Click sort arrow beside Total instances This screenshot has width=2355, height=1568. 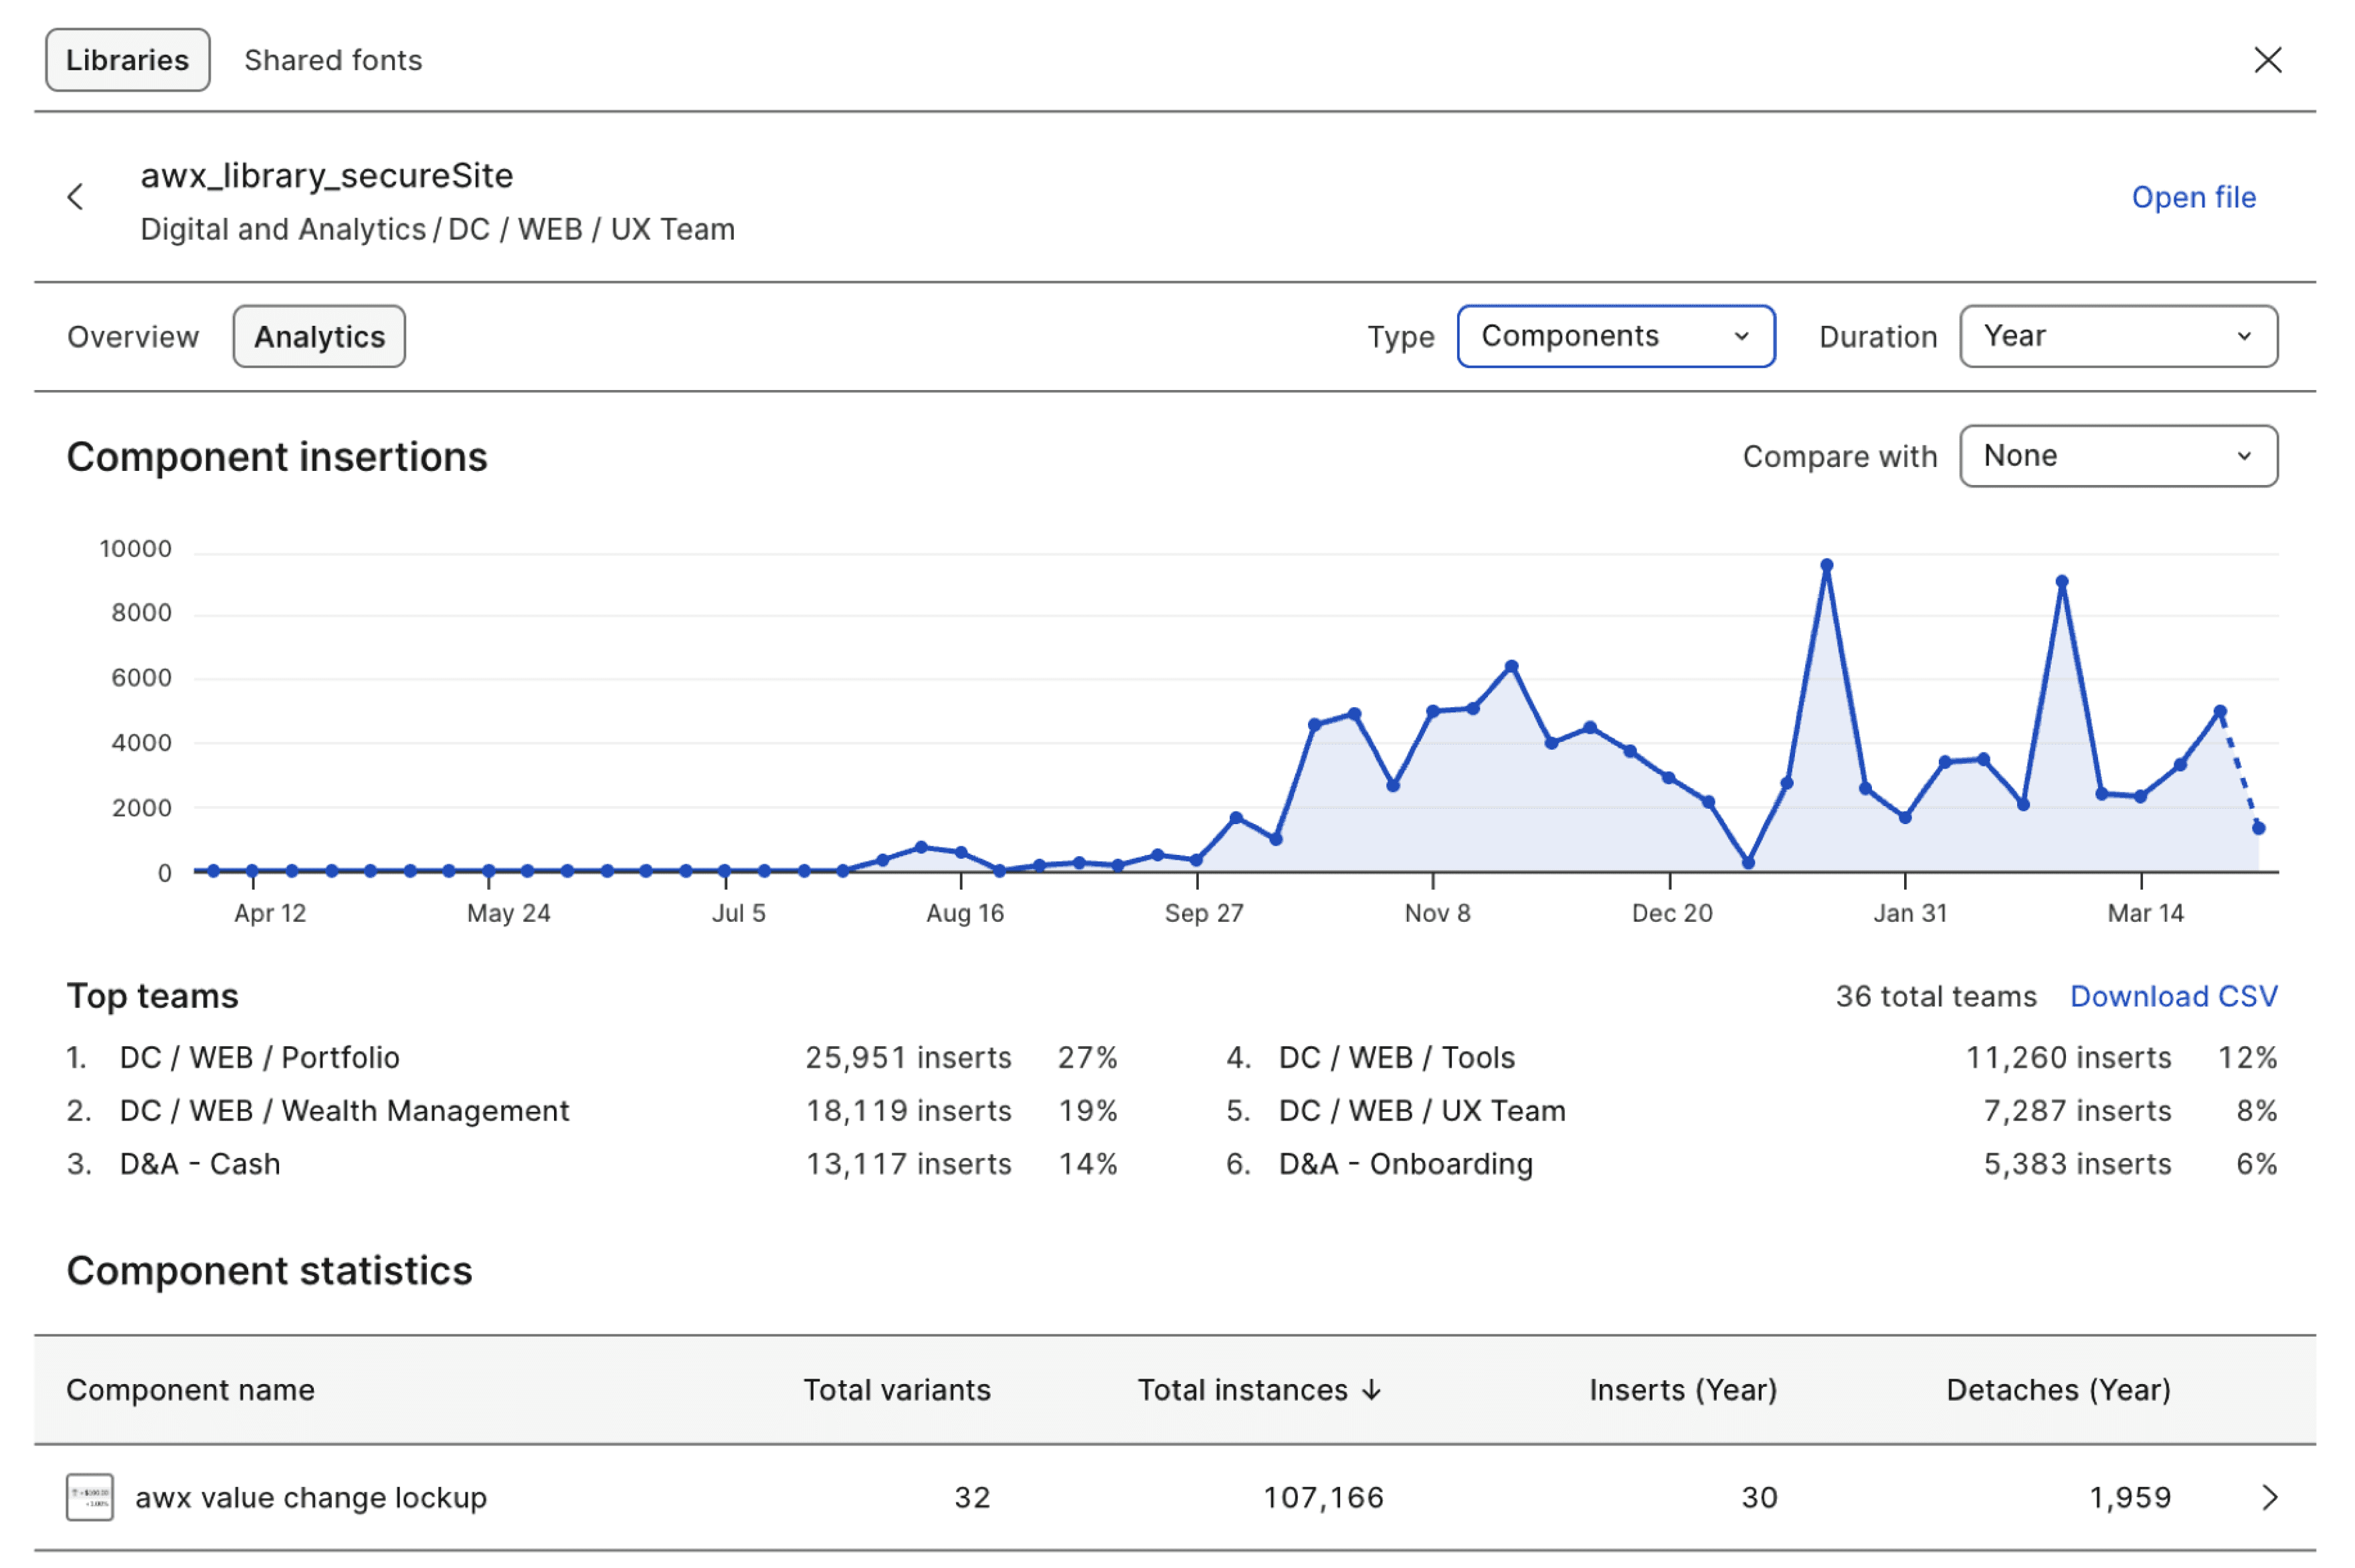tap(1372, 1390)
